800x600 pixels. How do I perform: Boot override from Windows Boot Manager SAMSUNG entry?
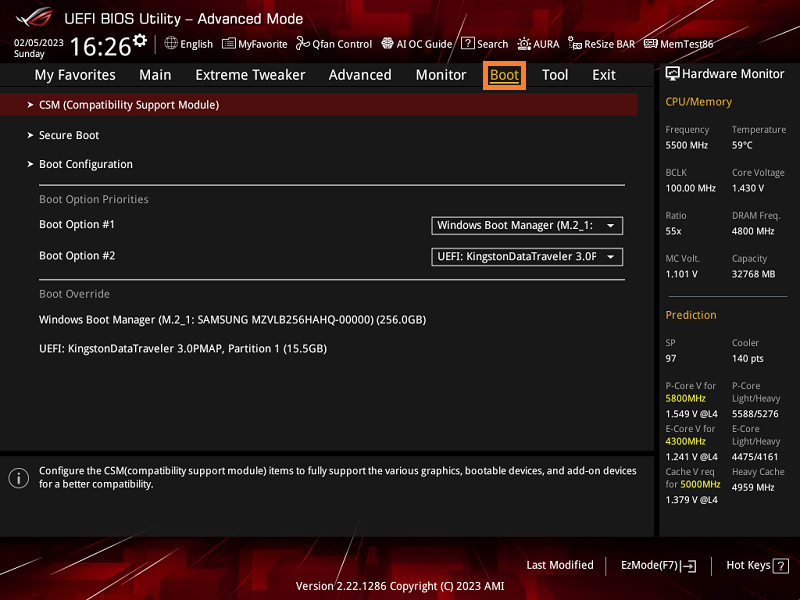click(233, 320)
